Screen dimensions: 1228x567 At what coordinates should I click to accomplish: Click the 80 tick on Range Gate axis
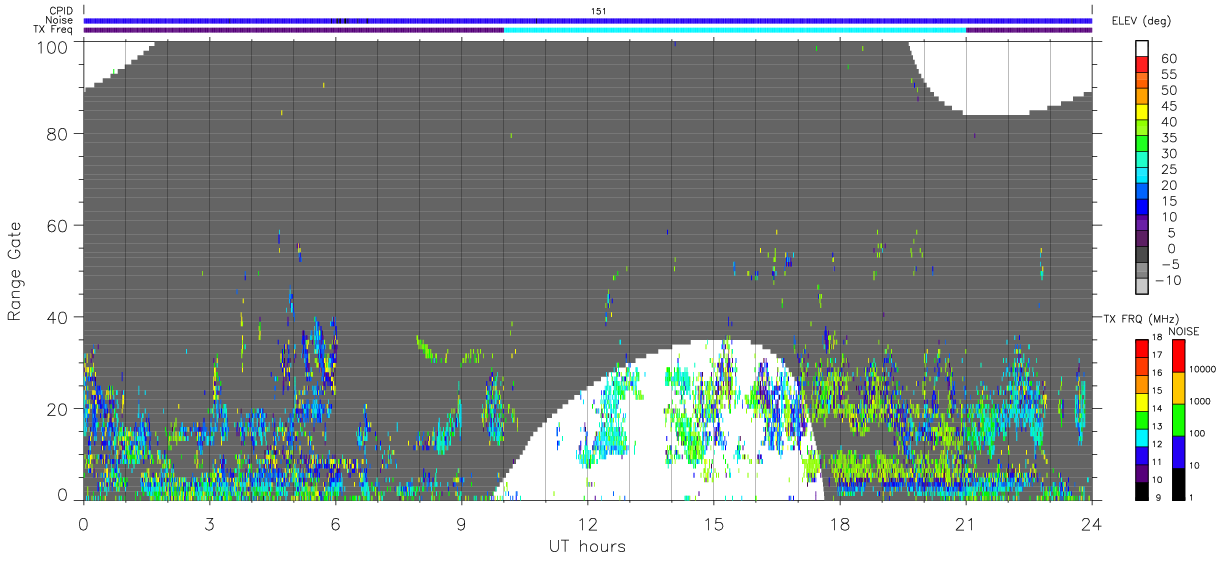click(x=59, y=133)
